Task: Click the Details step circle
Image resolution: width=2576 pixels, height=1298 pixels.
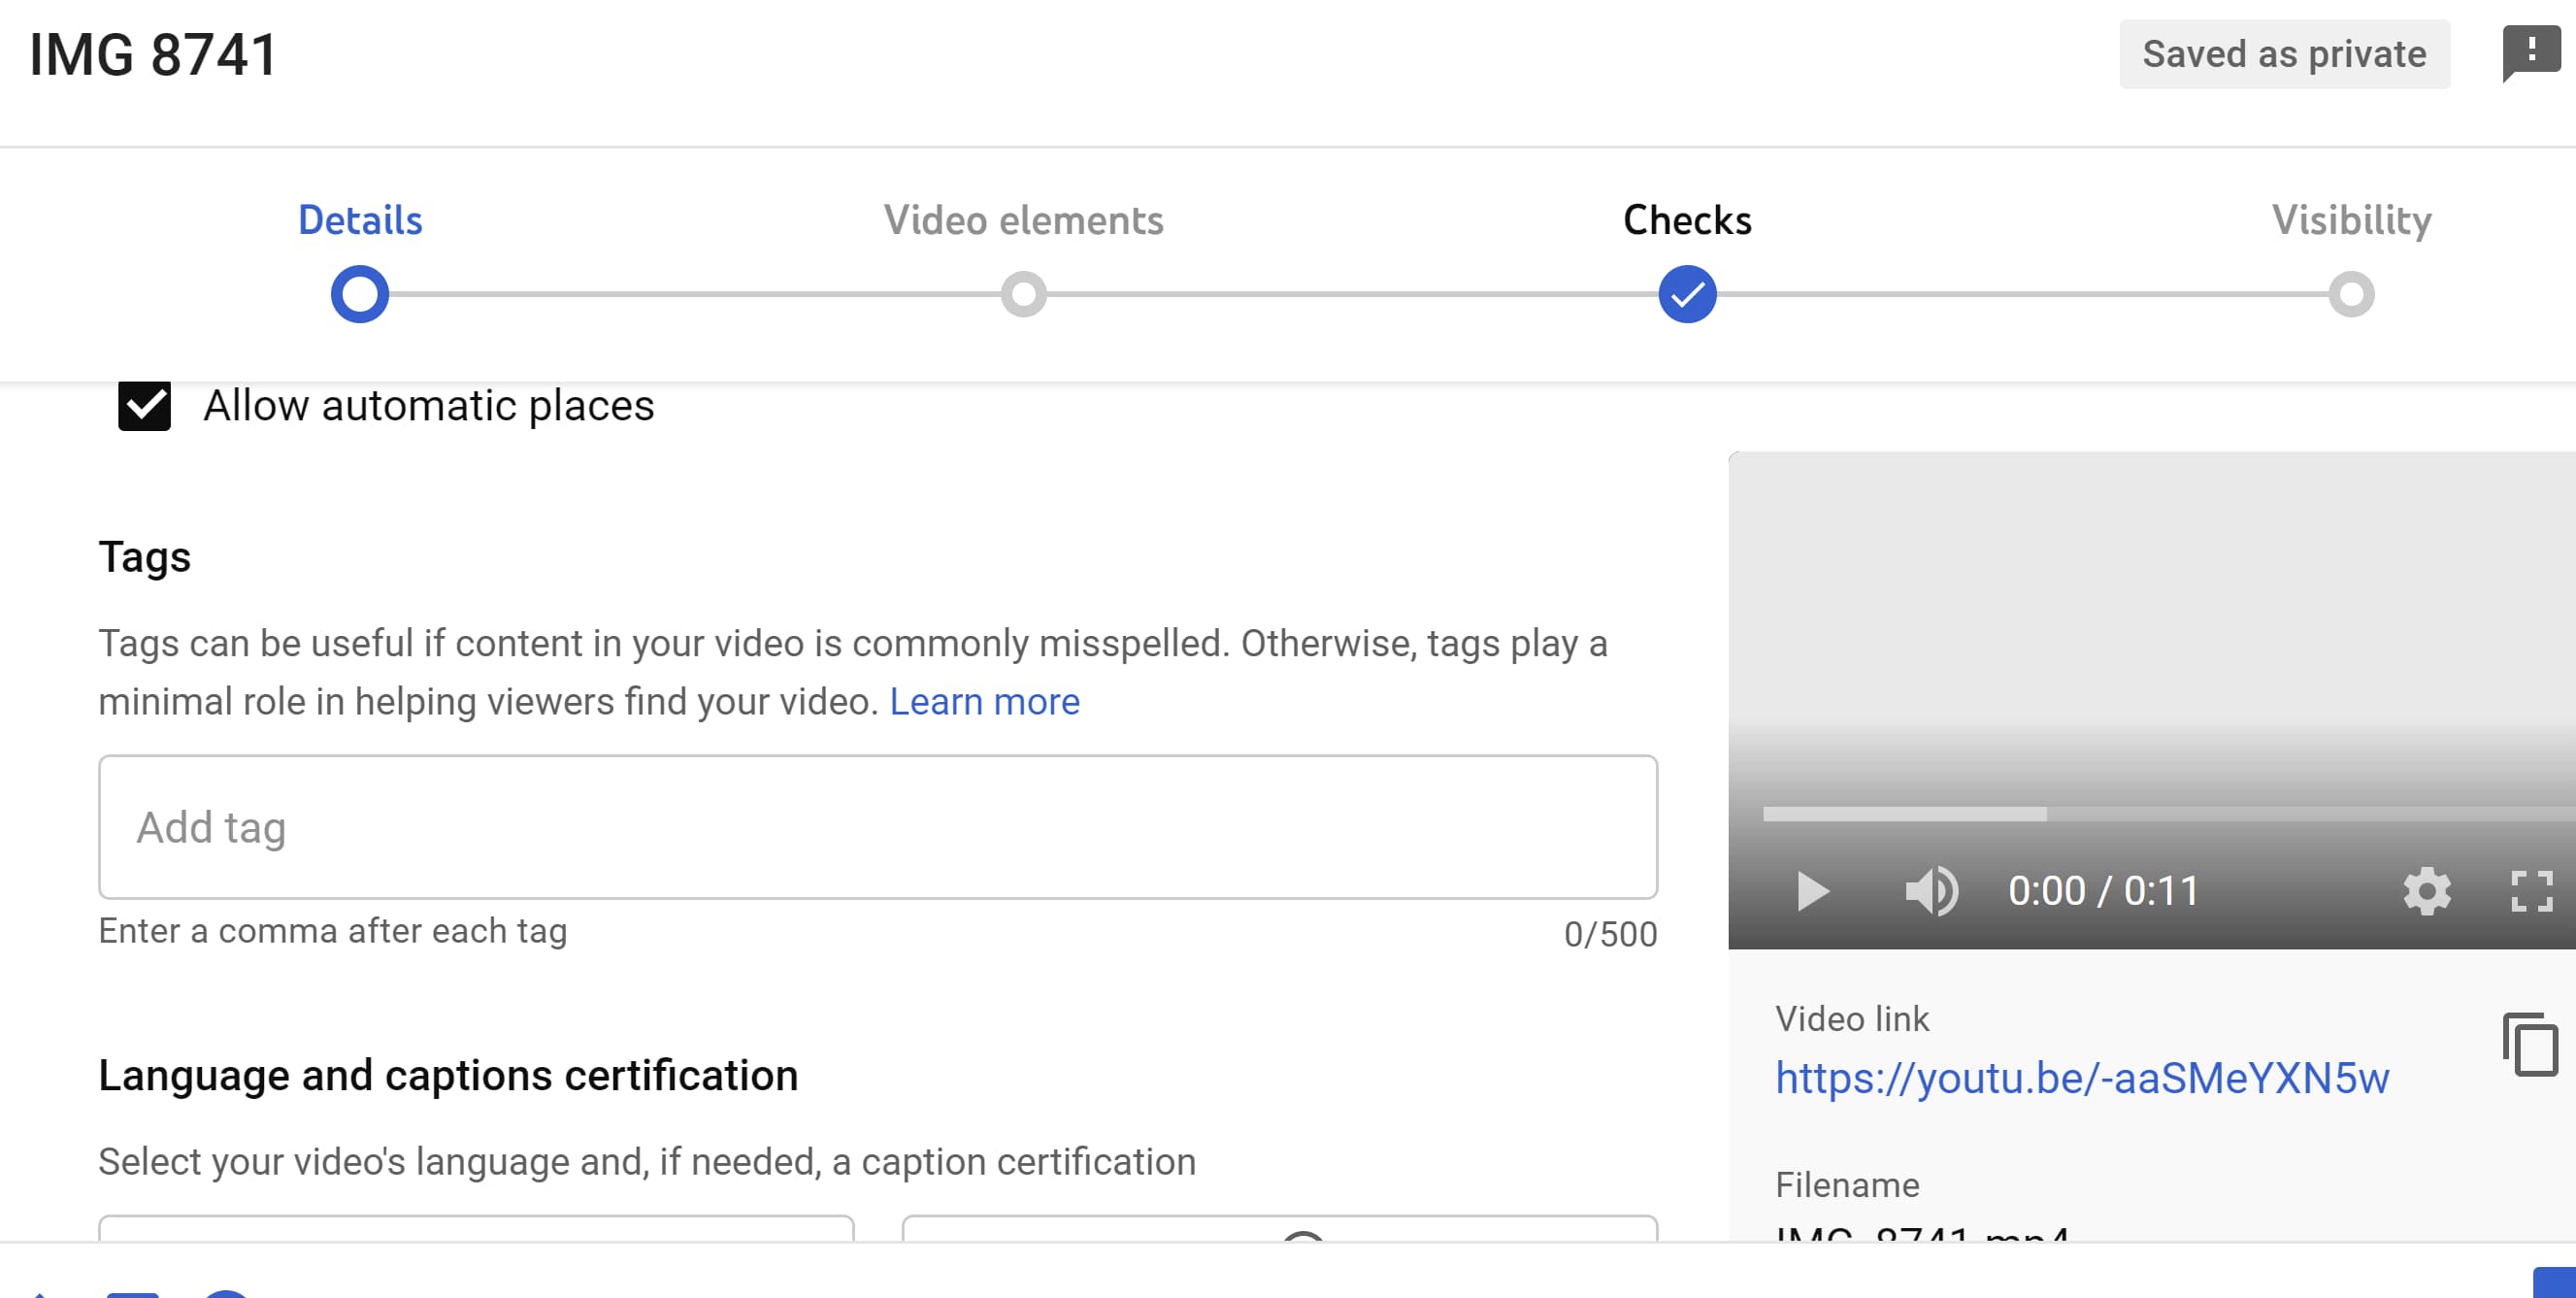Action: (360, 295)
